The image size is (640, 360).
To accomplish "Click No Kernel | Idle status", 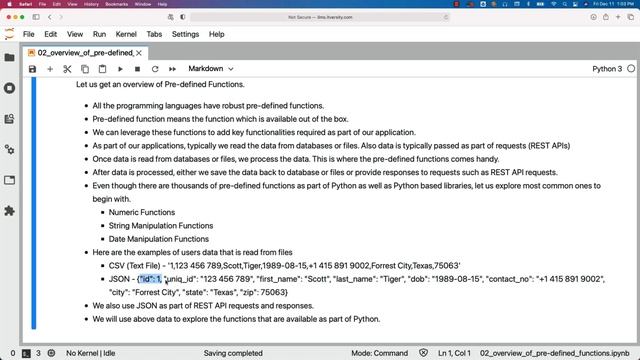I will tap(91, 353).
